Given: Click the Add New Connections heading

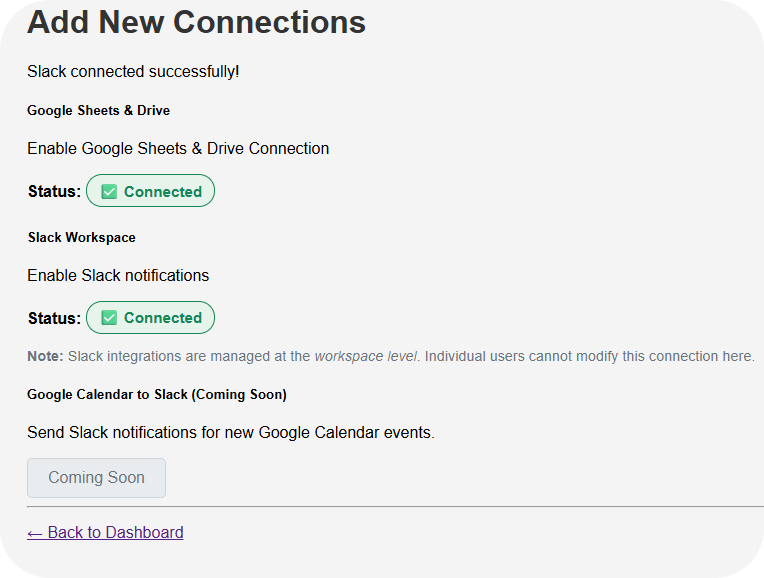Looking at the screenshot, I should pos(196,22).
